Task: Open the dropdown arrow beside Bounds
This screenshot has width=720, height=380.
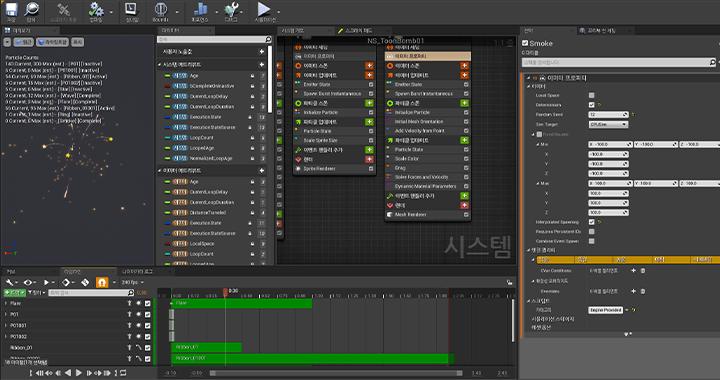Action: click(177, 12)
